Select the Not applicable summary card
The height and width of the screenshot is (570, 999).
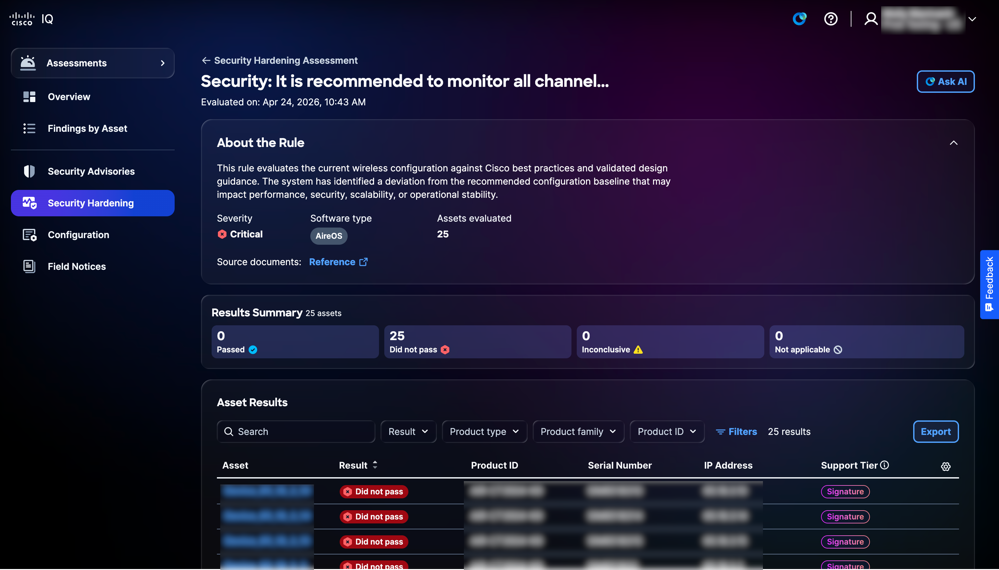coord(866,342)
